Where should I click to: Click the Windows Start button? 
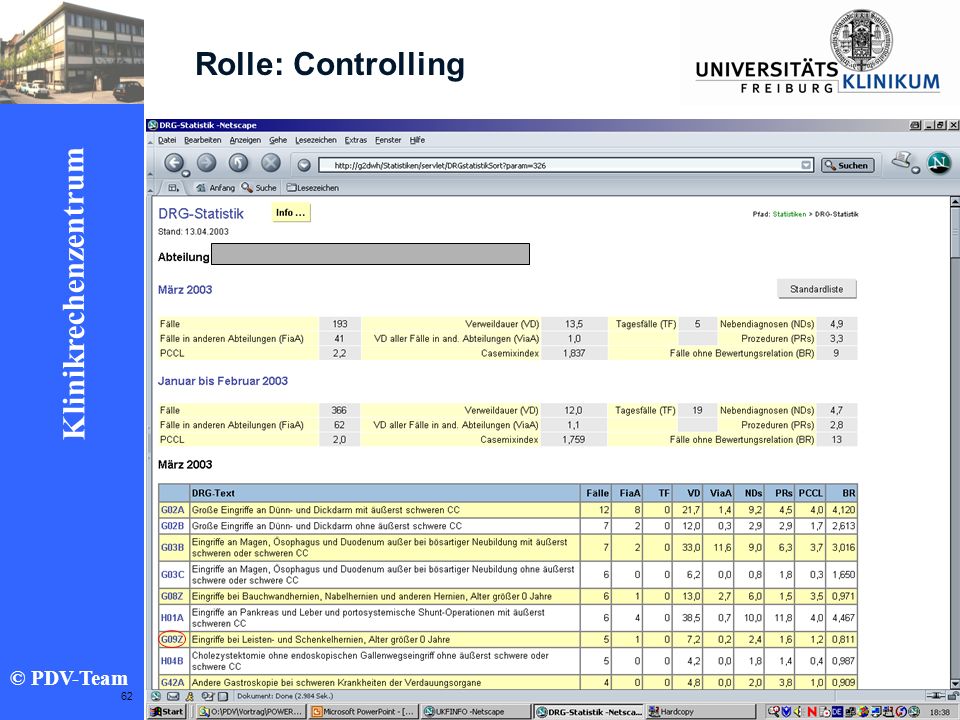coord(168,711)
